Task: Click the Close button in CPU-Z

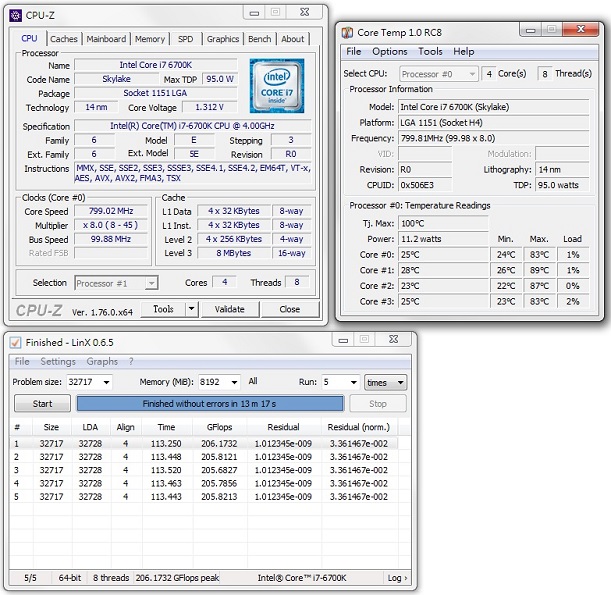Action: pyautogui.click(x=290, y=309)
